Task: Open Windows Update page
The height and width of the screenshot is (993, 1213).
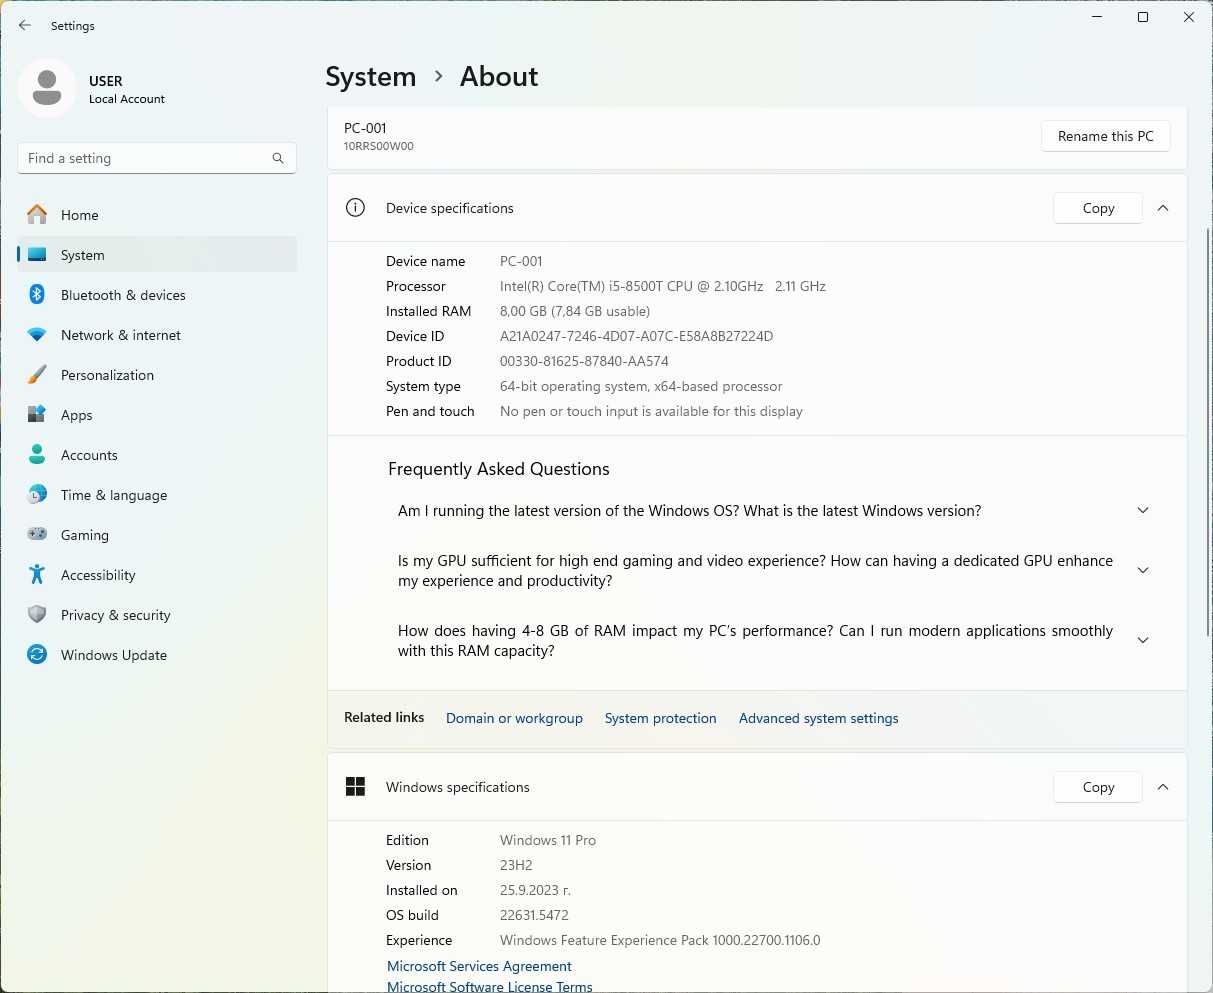Action: click(x=157, y=655)
